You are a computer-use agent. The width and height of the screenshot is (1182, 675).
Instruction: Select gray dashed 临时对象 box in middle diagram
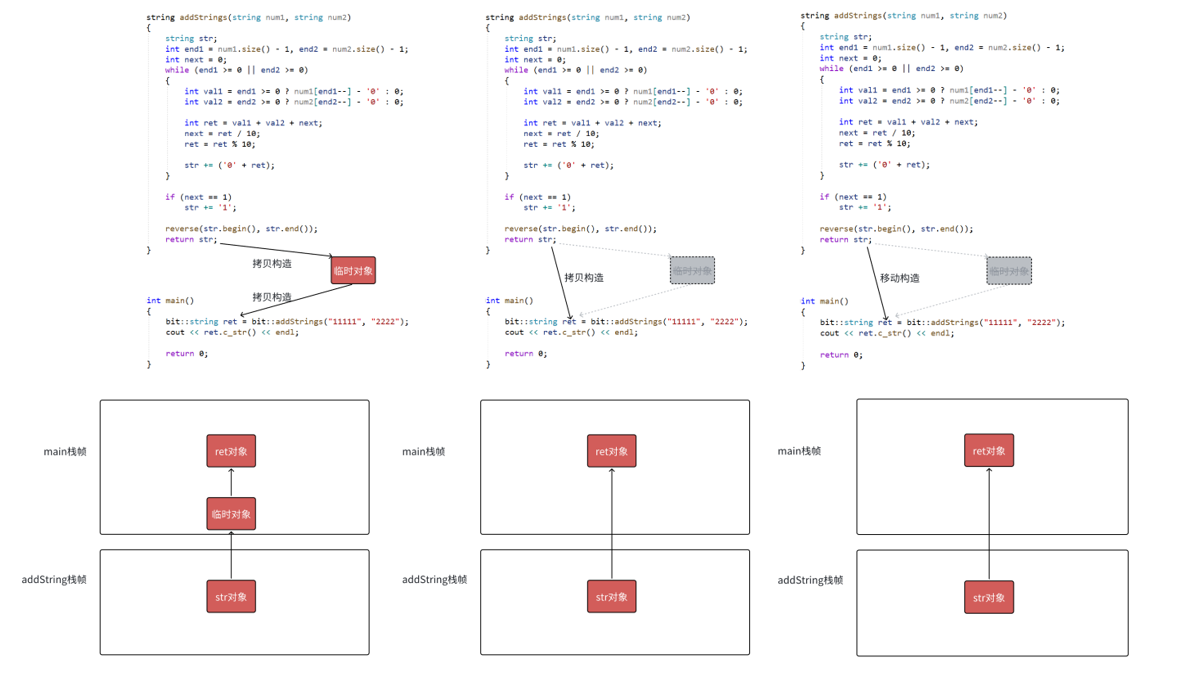[692, 270]
